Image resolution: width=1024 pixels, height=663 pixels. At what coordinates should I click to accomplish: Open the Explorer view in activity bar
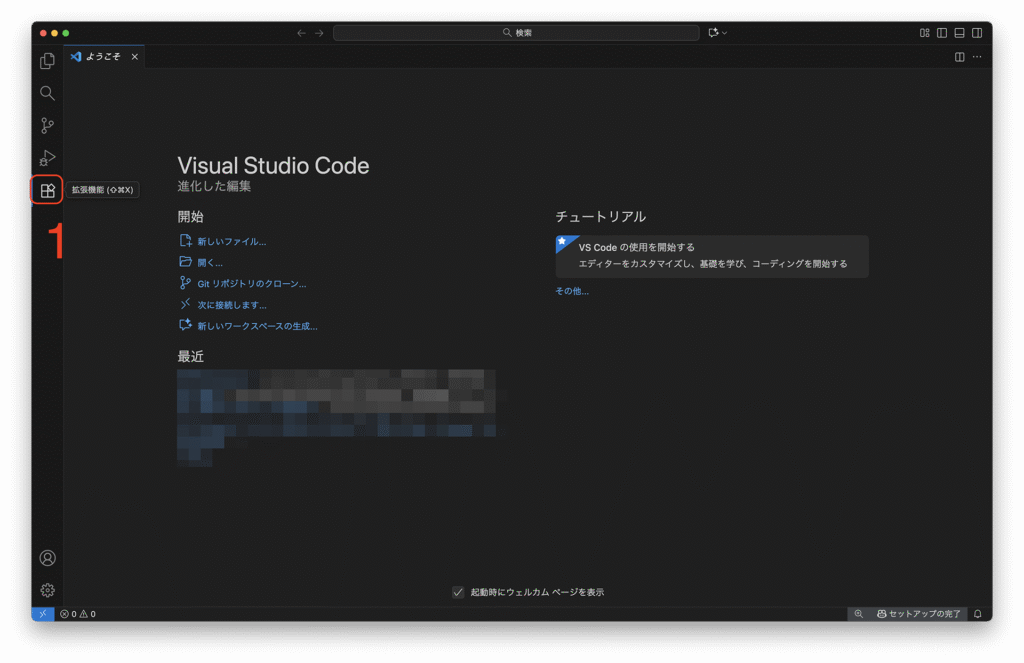47,61
